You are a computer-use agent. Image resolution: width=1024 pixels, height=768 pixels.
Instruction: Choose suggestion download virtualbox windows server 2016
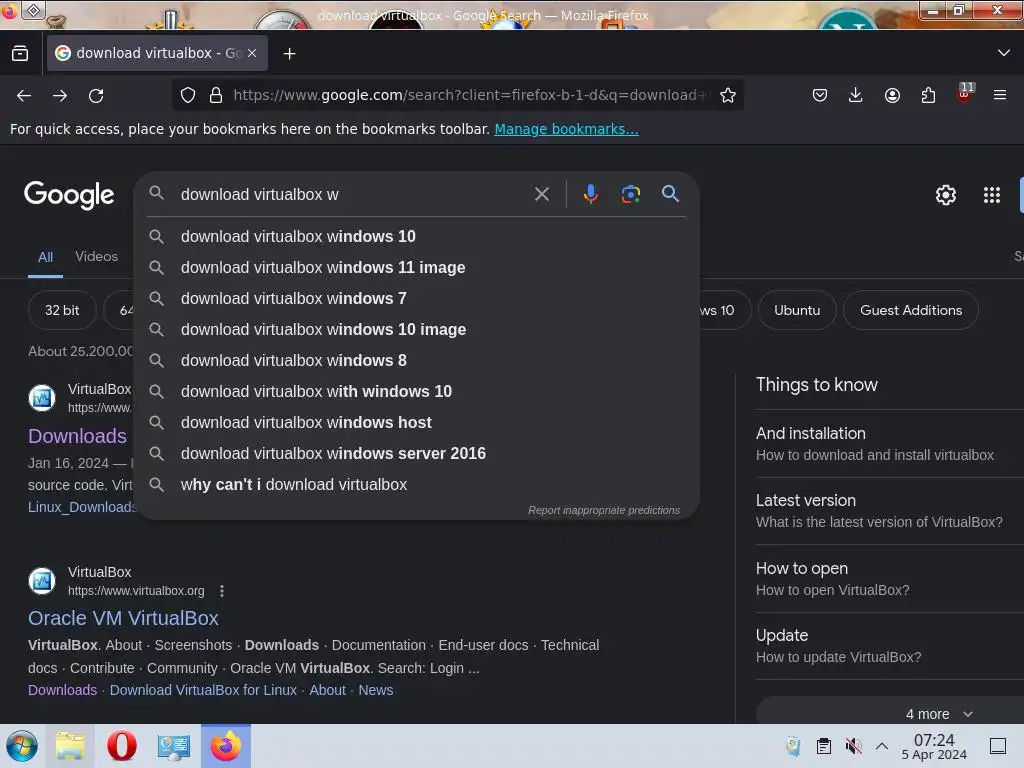[417, 453]
